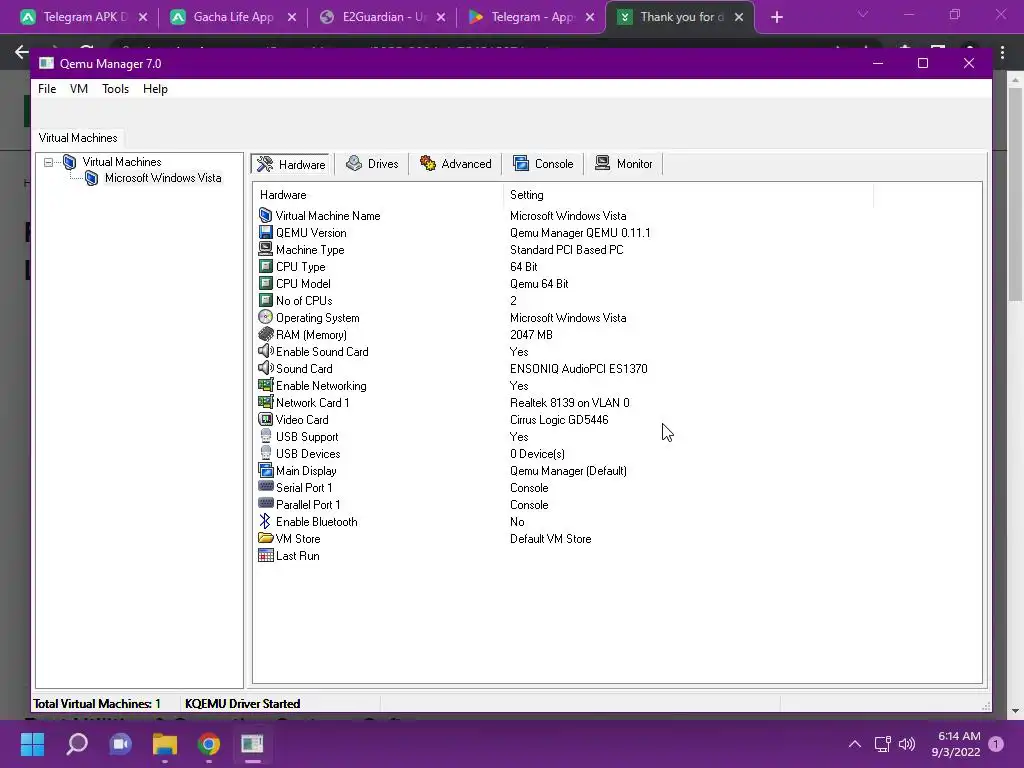Click the Sound Card speaker icon
The height and width of the screenshot is (768, 1024).
coord(265,368)
